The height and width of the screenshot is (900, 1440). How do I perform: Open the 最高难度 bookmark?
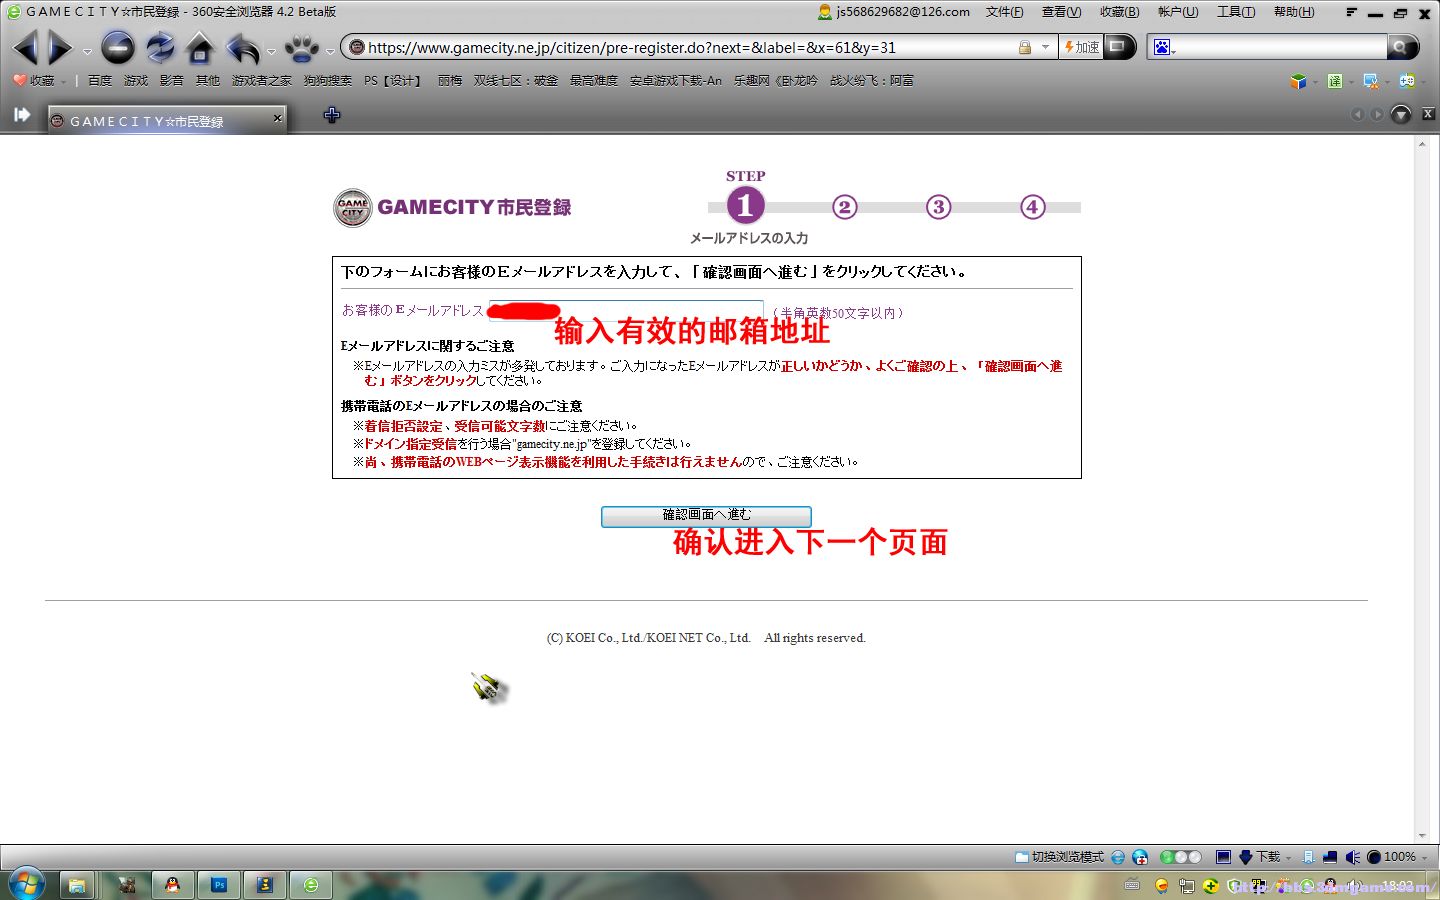coord(593,80)
